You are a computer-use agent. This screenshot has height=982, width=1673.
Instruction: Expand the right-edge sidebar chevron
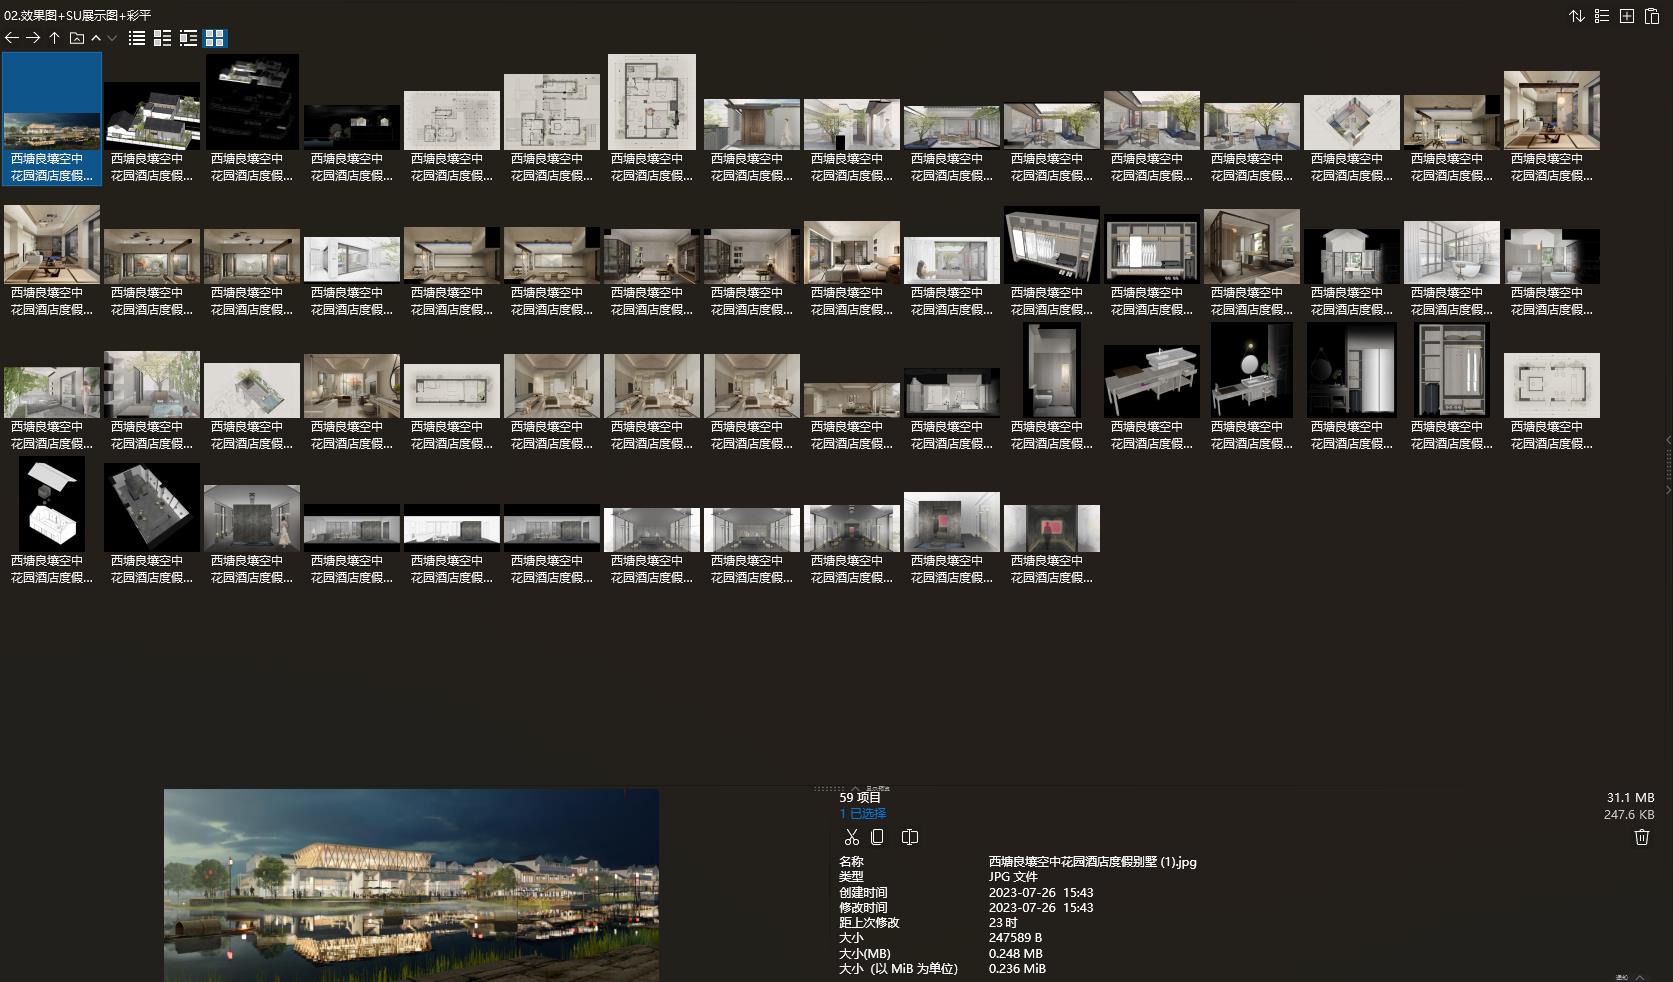pyautogui.click(x=1668, y=437)
